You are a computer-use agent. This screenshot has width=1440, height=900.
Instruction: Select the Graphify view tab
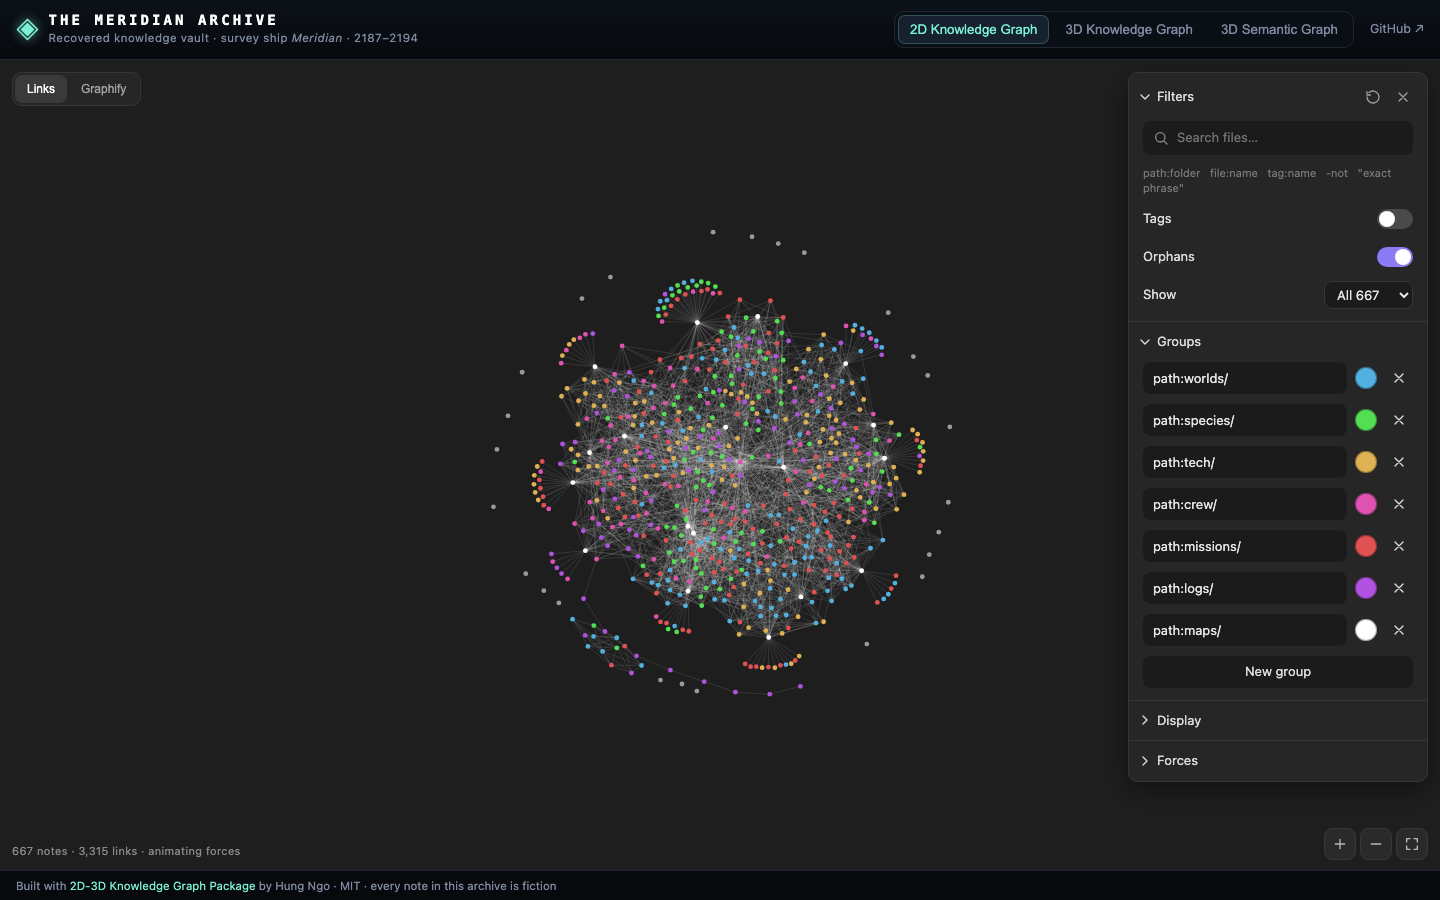coord(104,89)
